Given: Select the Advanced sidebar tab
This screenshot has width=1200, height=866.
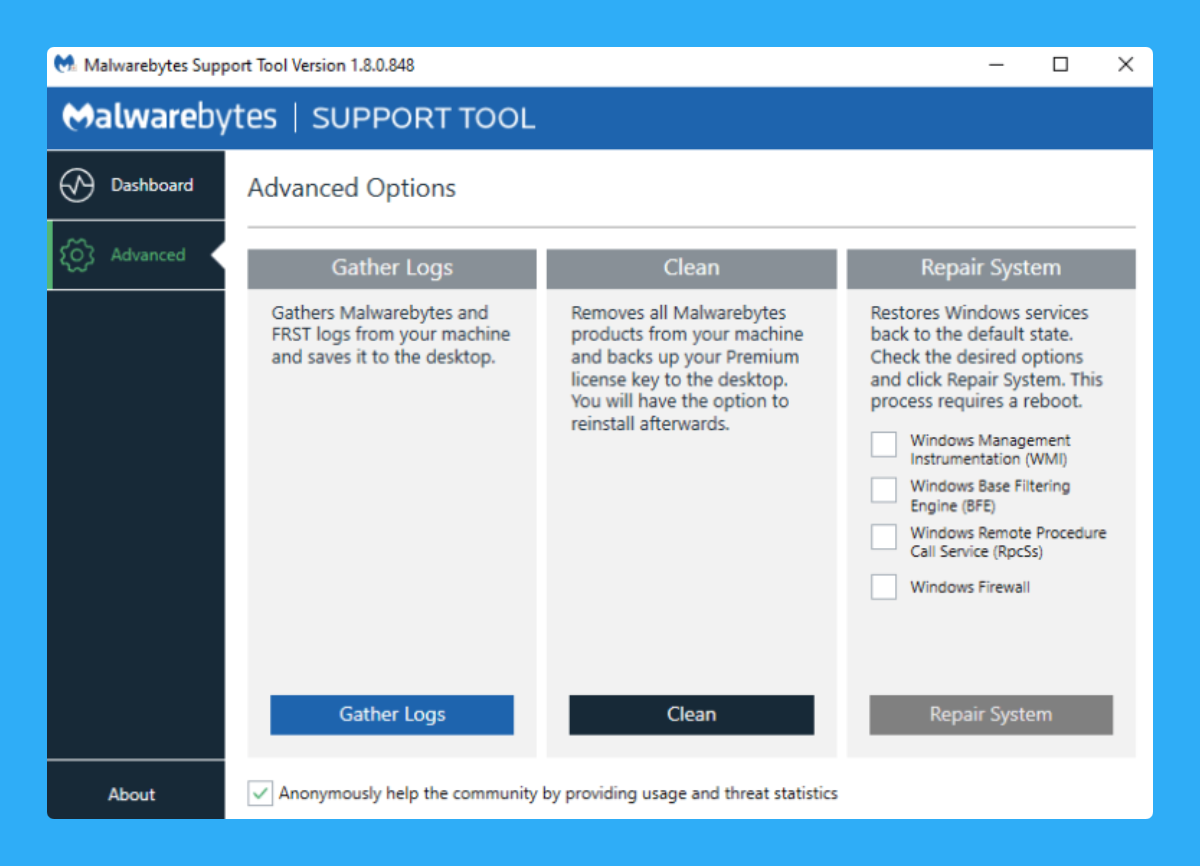Looking at the screenshot, I should pyautogui.click(x=136, y=255).
